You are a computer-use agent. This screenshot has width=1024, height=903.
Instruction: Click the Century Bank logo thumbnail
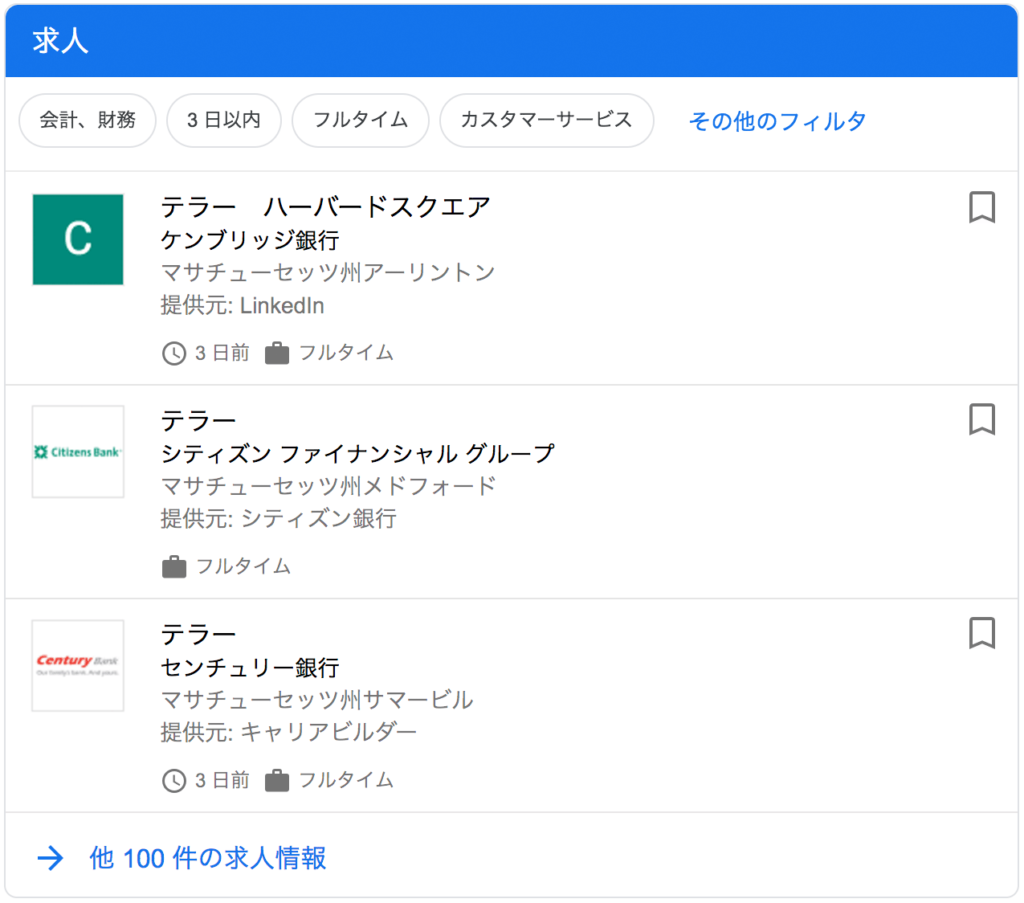[78, 665]
